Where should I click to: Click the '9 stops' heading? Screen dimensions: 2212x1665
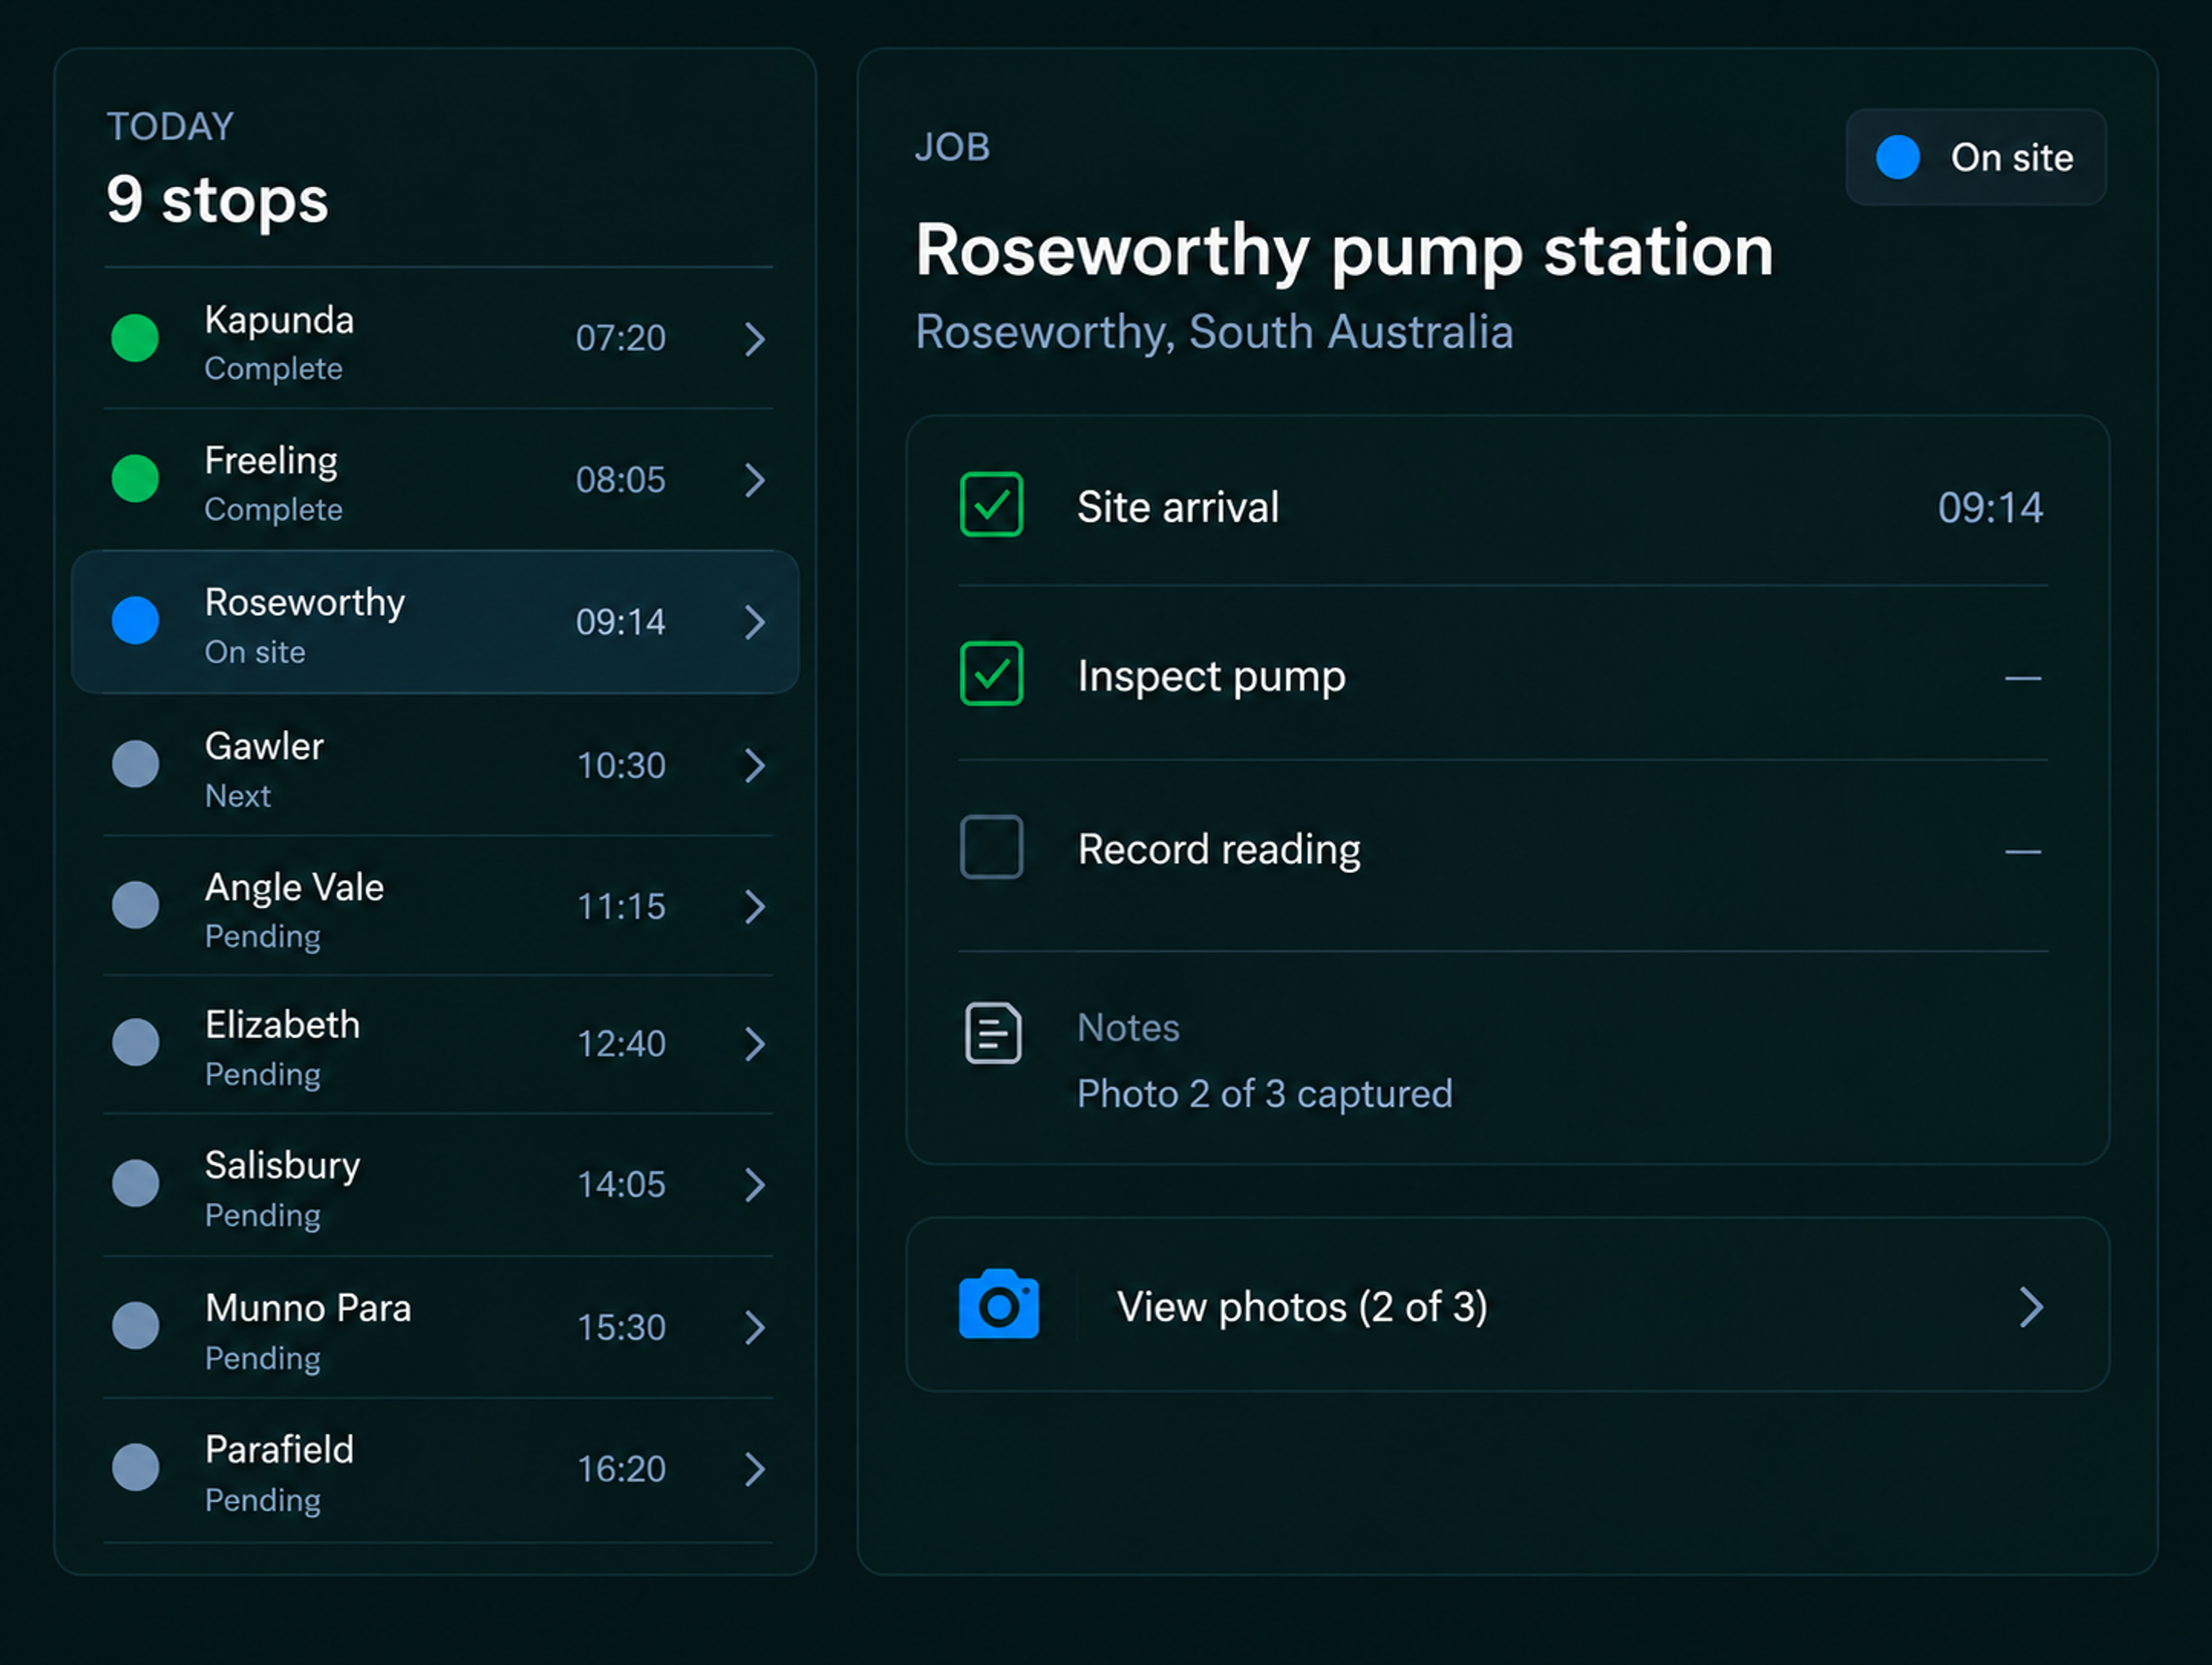coord(217,200)
